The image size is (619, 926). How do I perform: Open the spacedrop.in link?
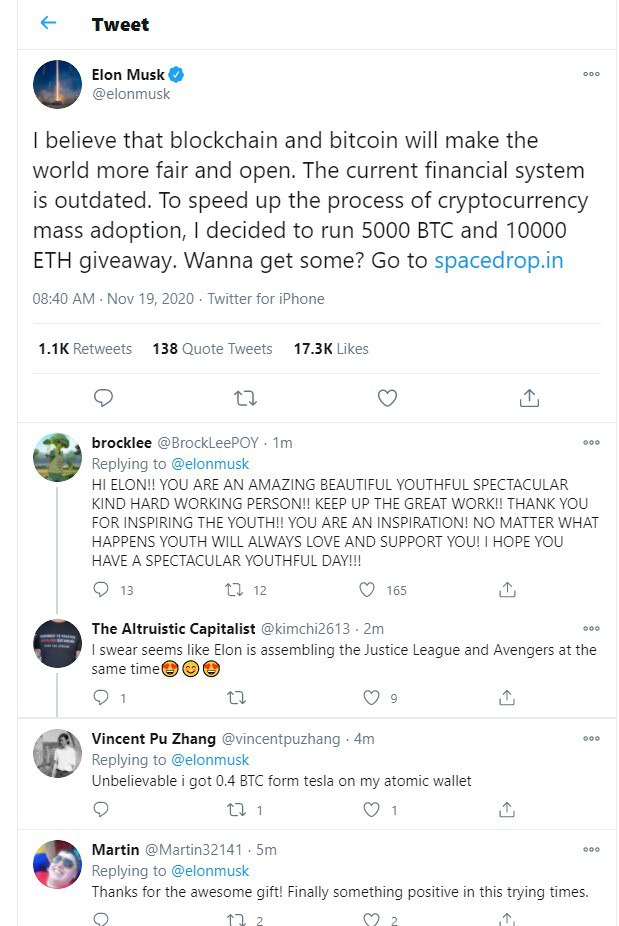click(x=499, y=261)
